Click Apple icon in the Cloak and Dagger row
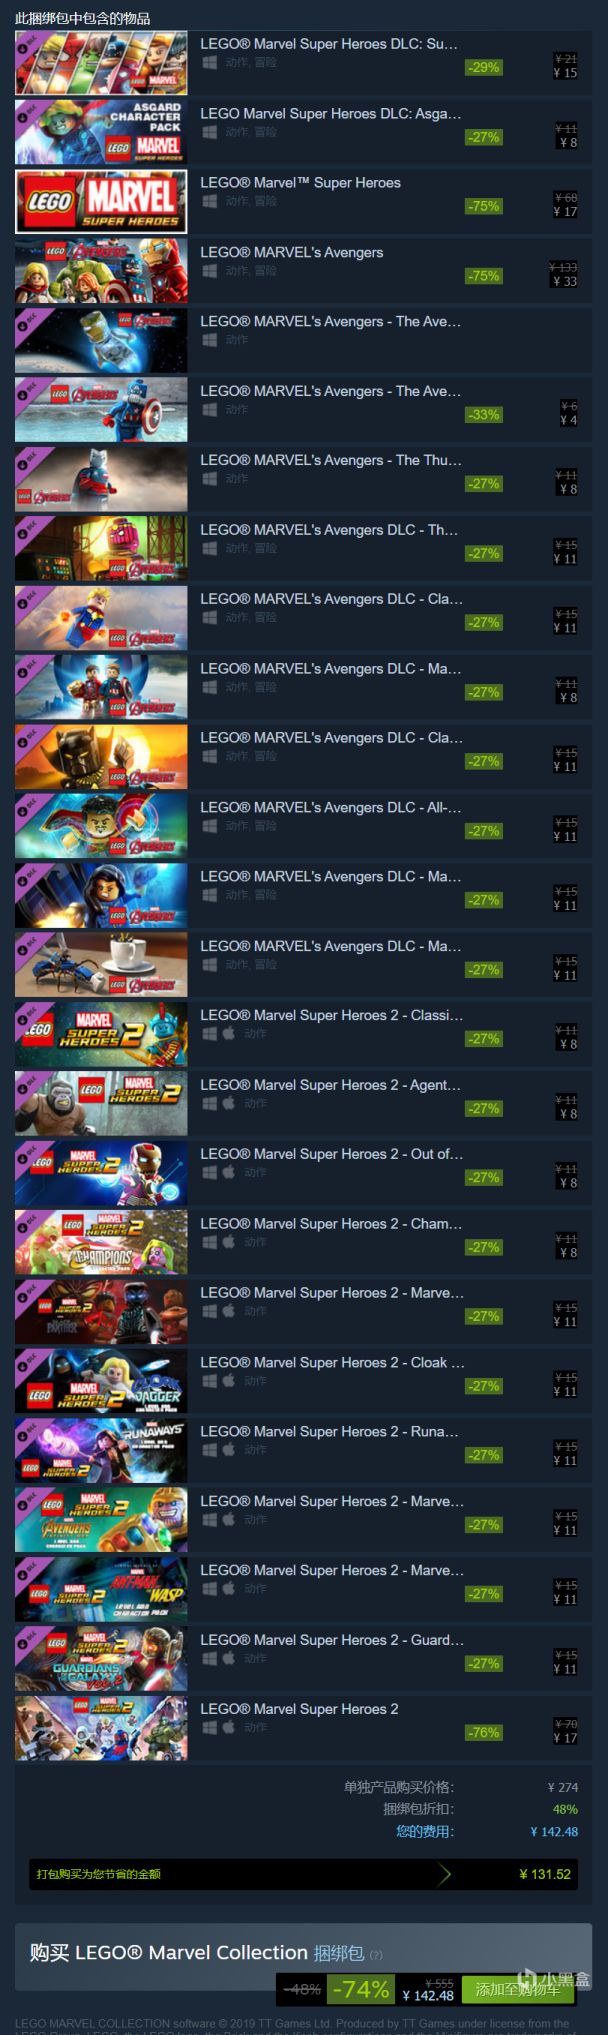608x2035 pixels. point(228,1380)
